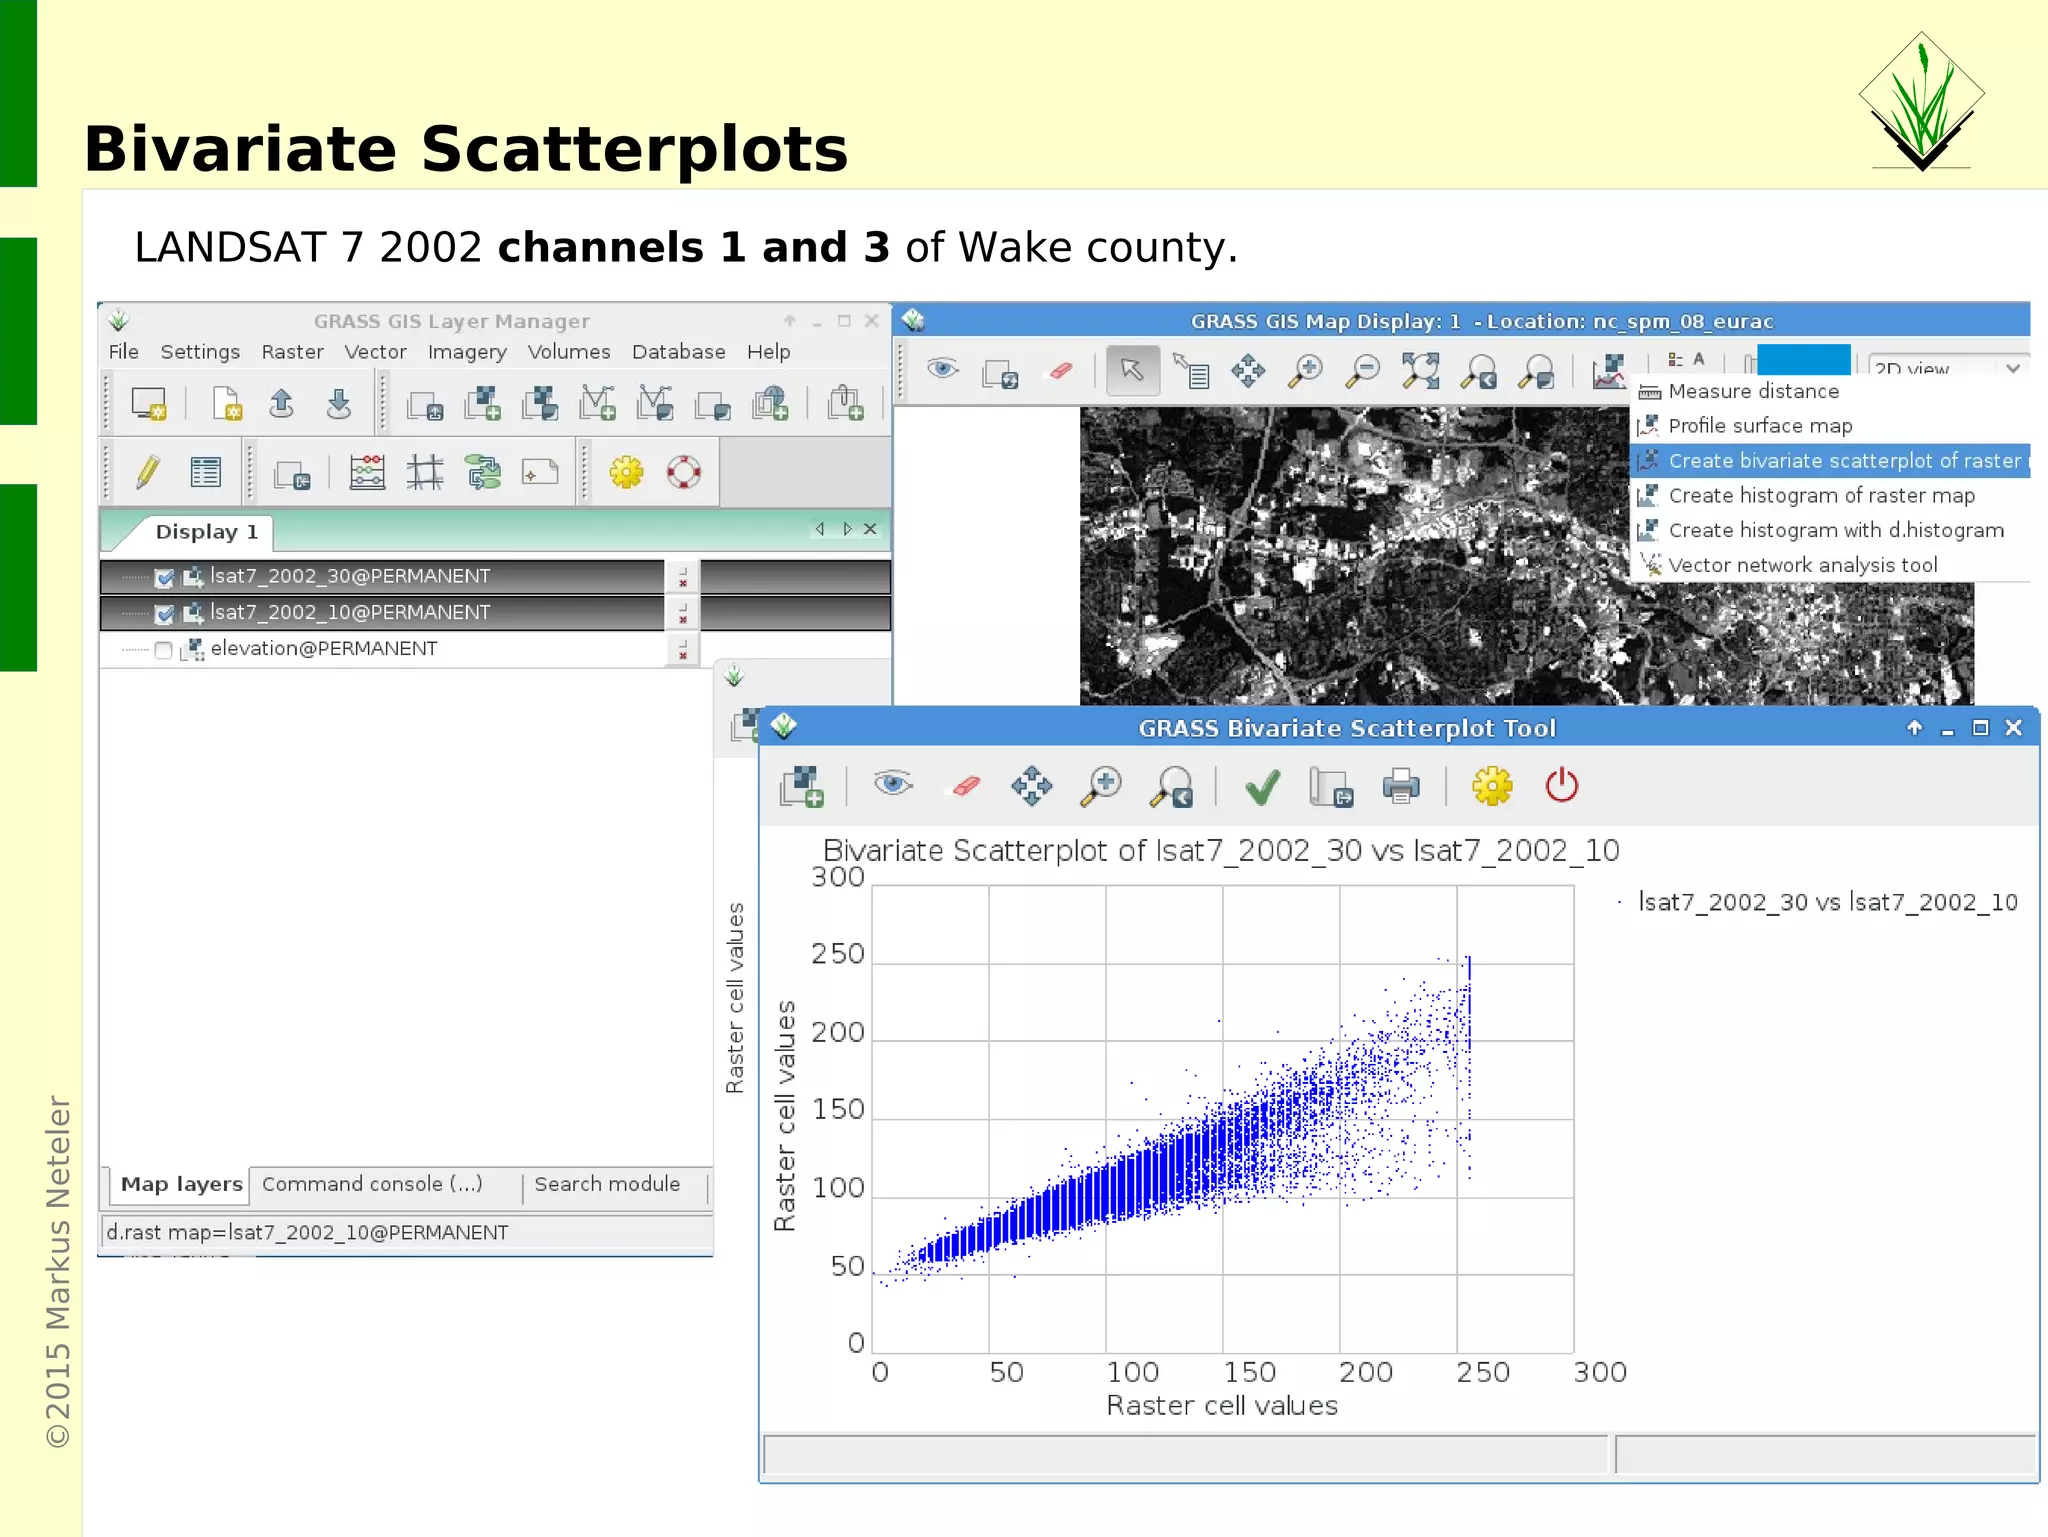Select raster maps icon in Scatterplot Tool
Screen dimensions: 2048x1537
pyautogui.click(x=801, y=786)
